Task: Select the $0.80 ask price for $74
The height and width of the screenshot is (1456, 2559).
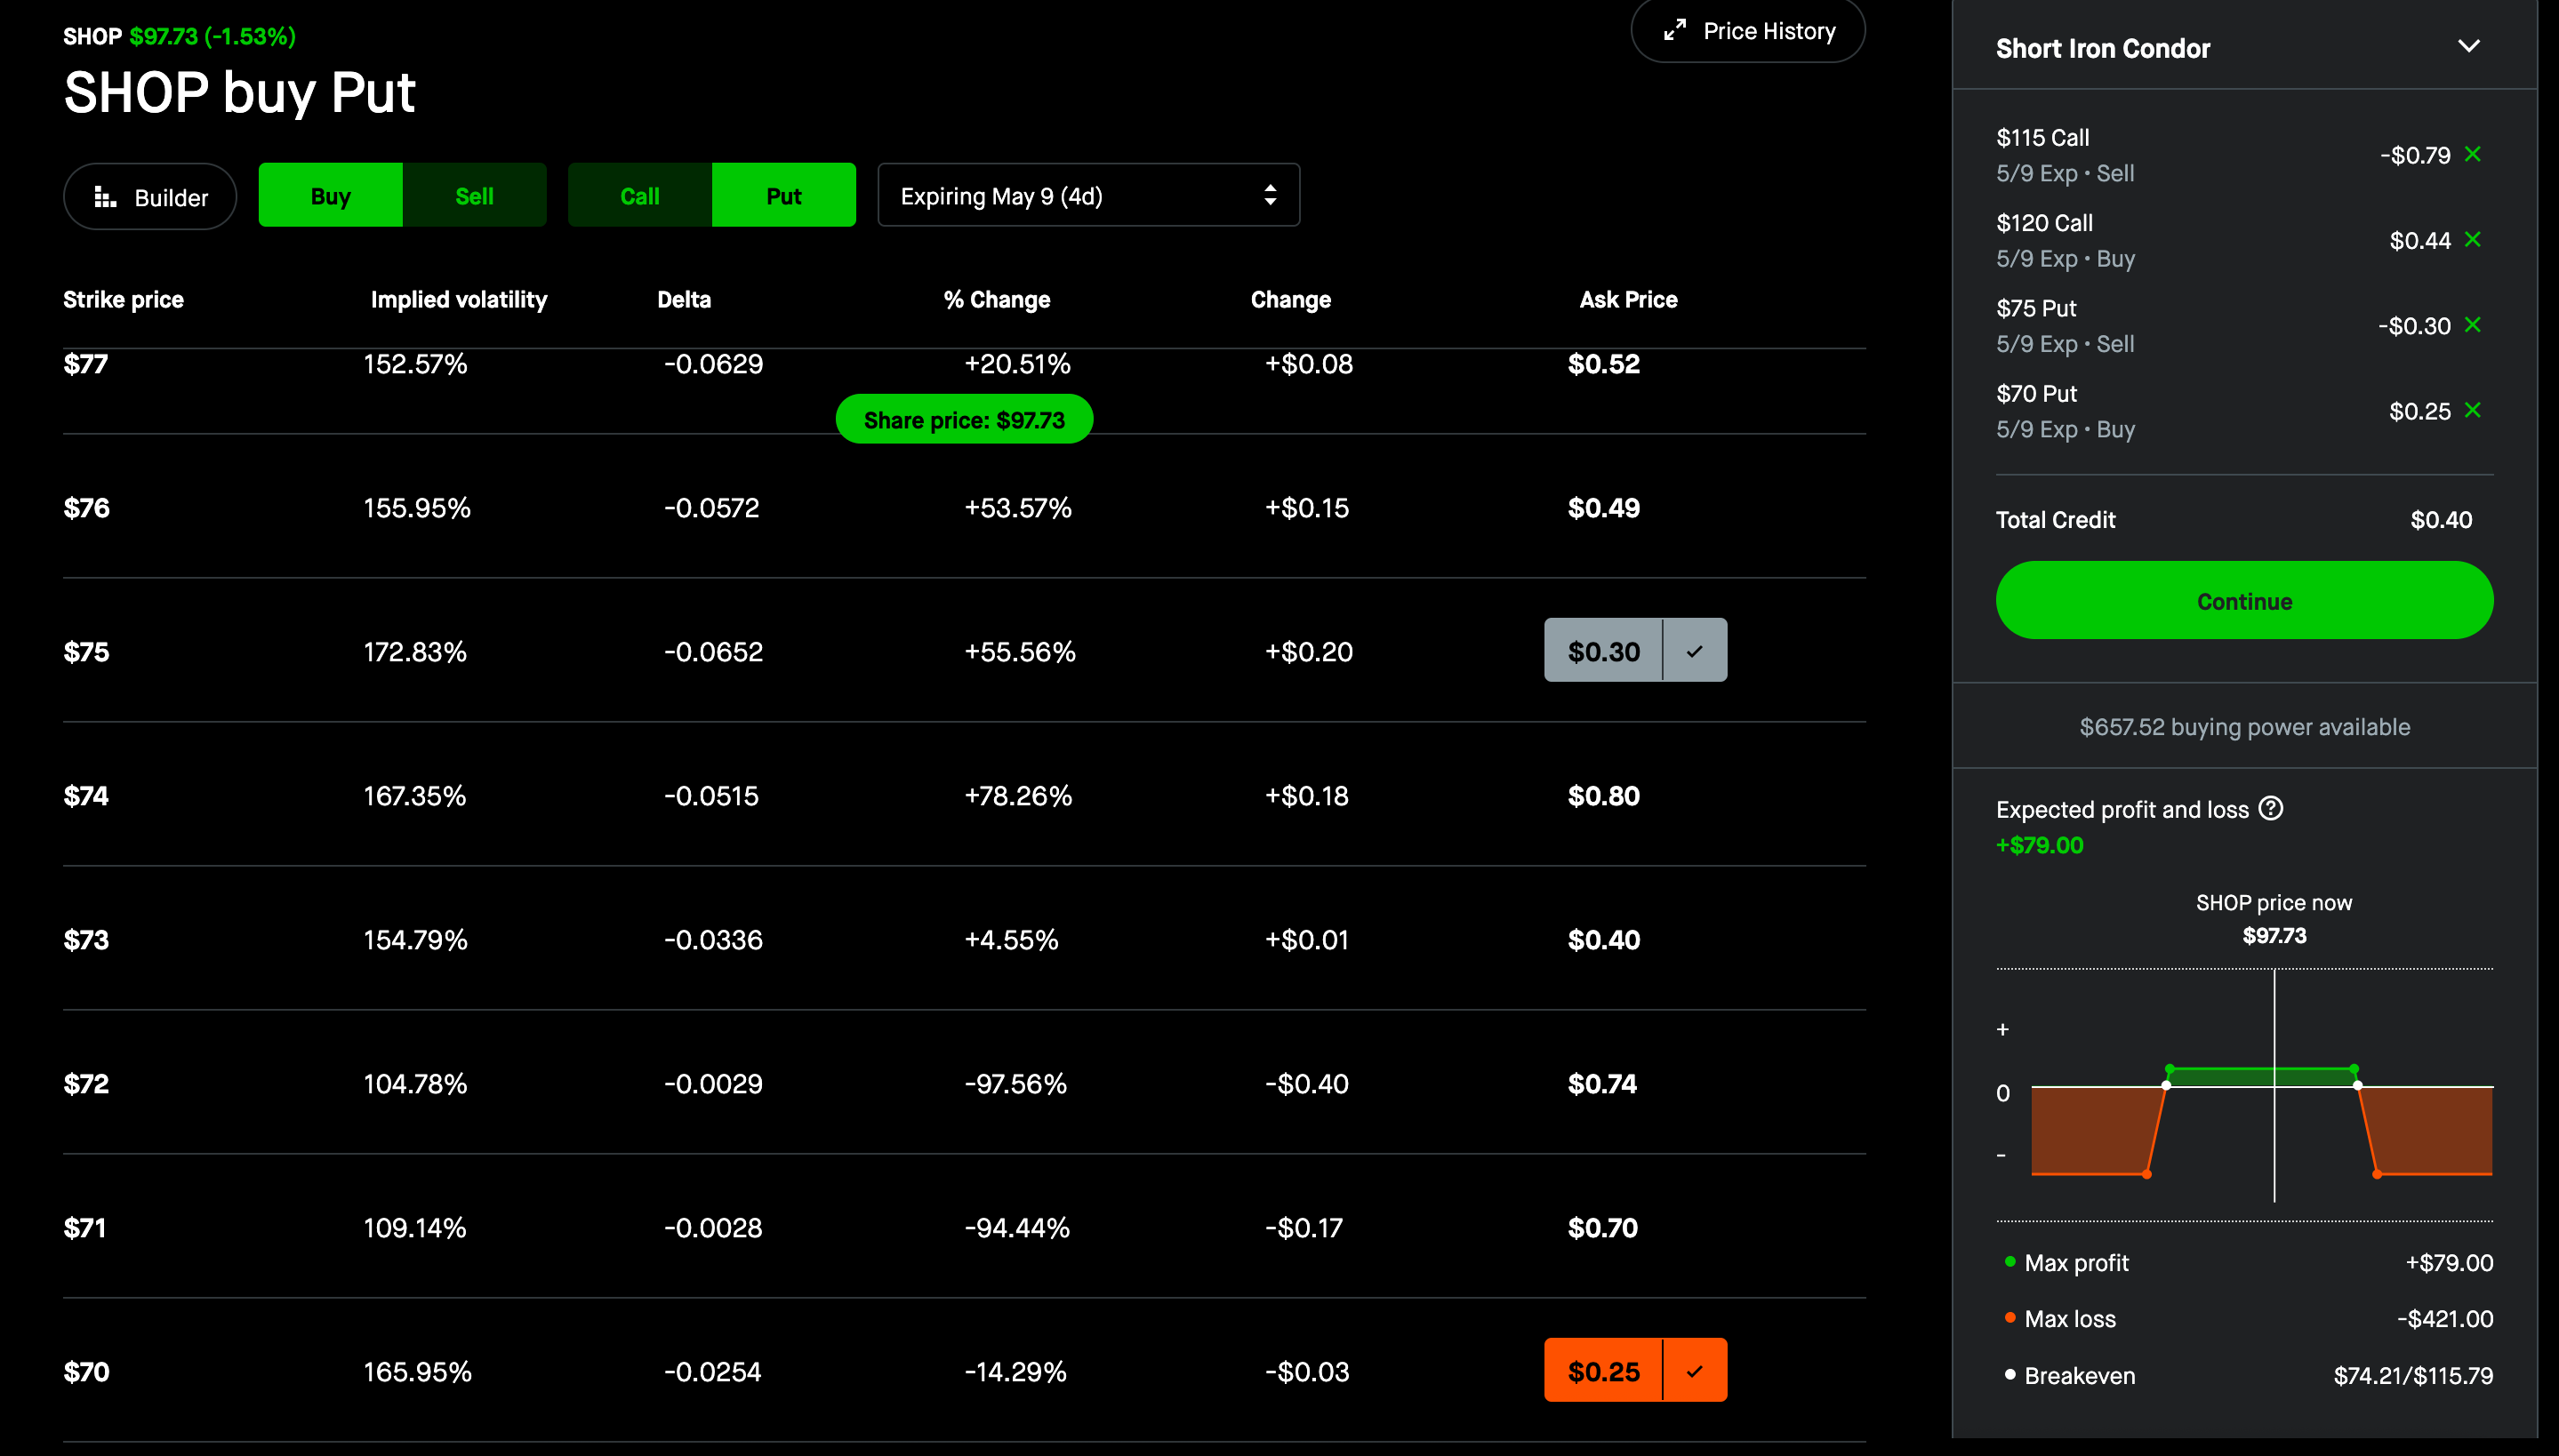Action: point(1604,796)
